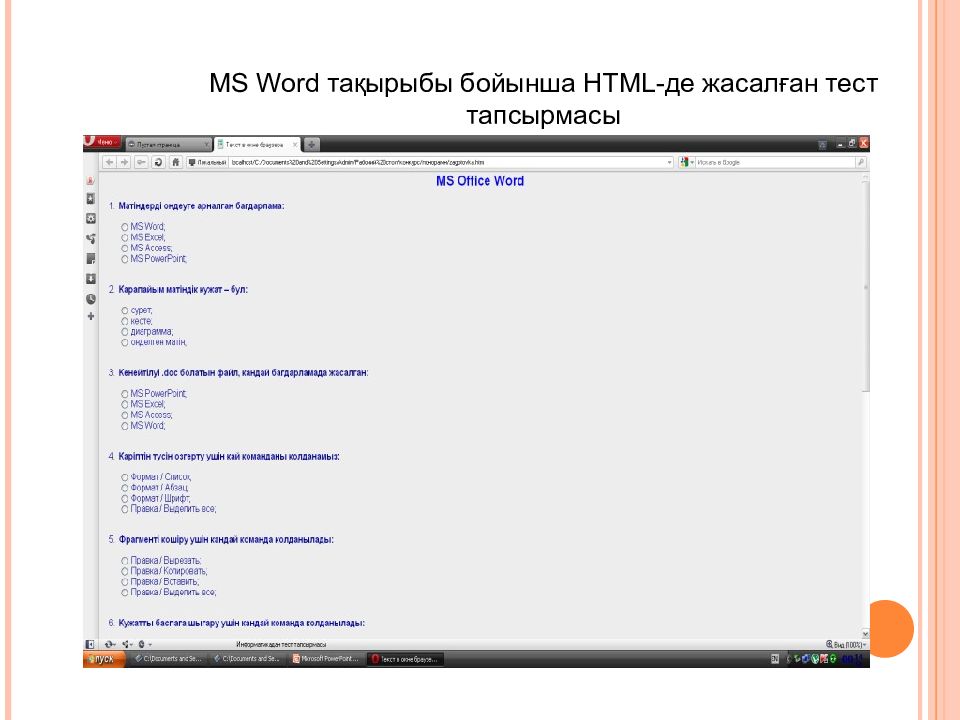The image size is (960, 720).
Task: Select MS Access radio in question 3
Action: [x=124, y=416]
